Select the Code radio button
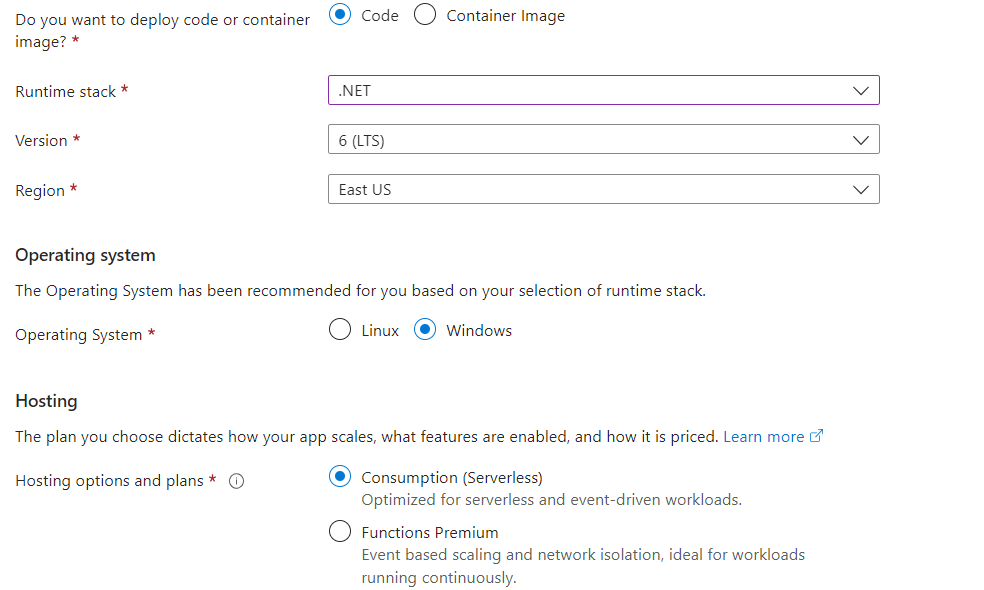The width and height of the screenshot is (984, 590). coord(340,14)
